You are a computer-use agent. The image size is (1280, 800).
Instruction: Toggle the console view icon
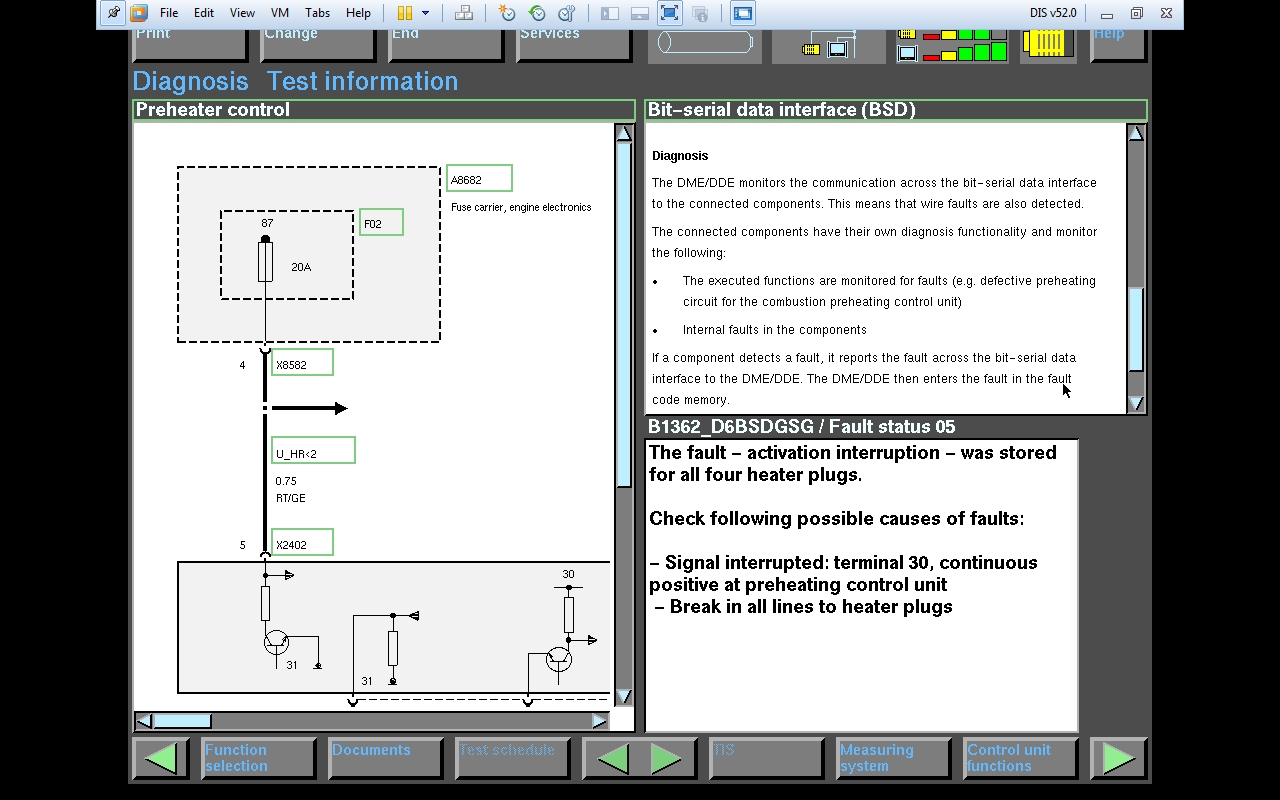(x=743, y=13)
